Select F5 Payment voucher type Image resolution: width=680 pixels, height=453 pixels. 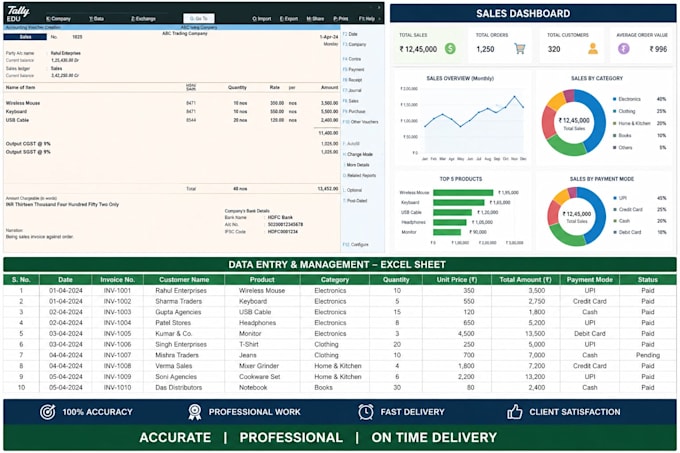point(354,69)
